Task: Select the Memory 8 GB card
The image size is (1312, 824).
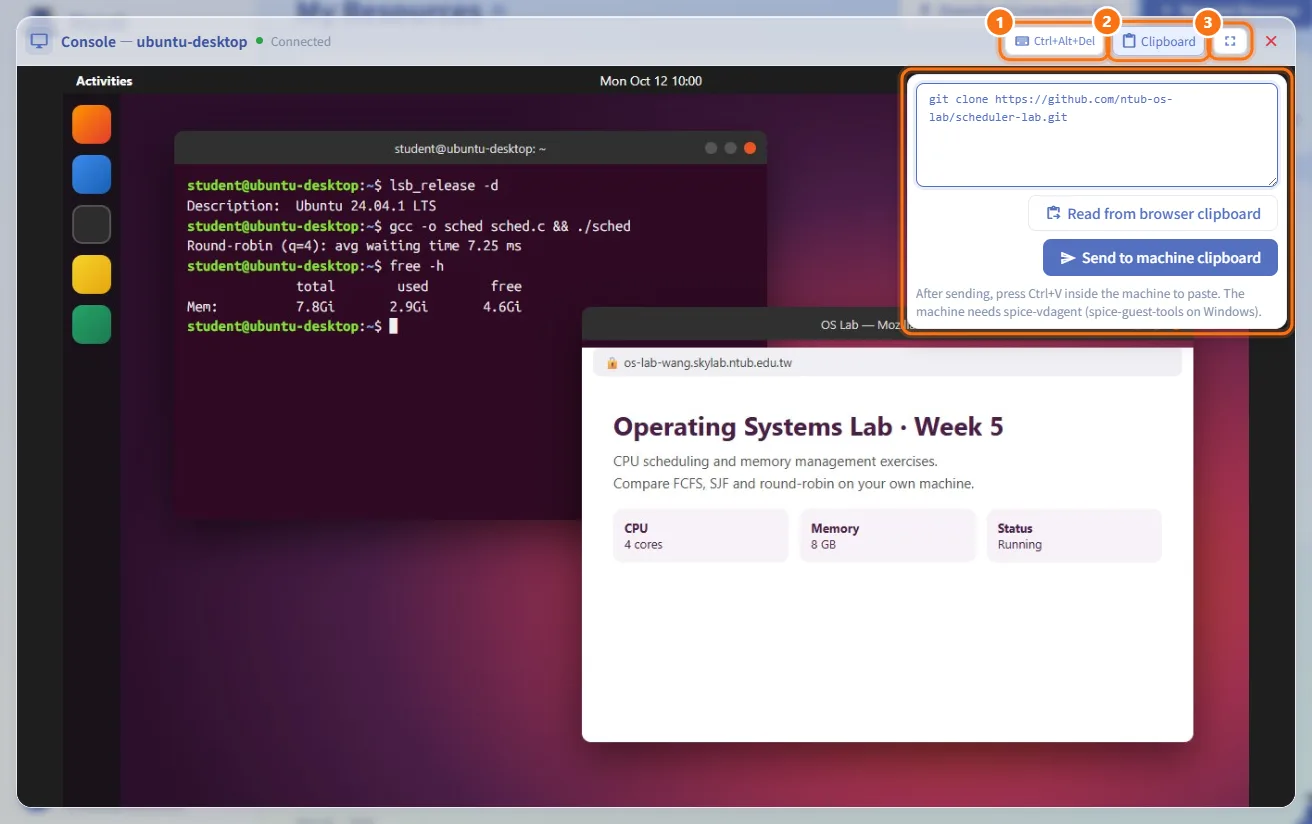Action: click(x=887, y=536)
